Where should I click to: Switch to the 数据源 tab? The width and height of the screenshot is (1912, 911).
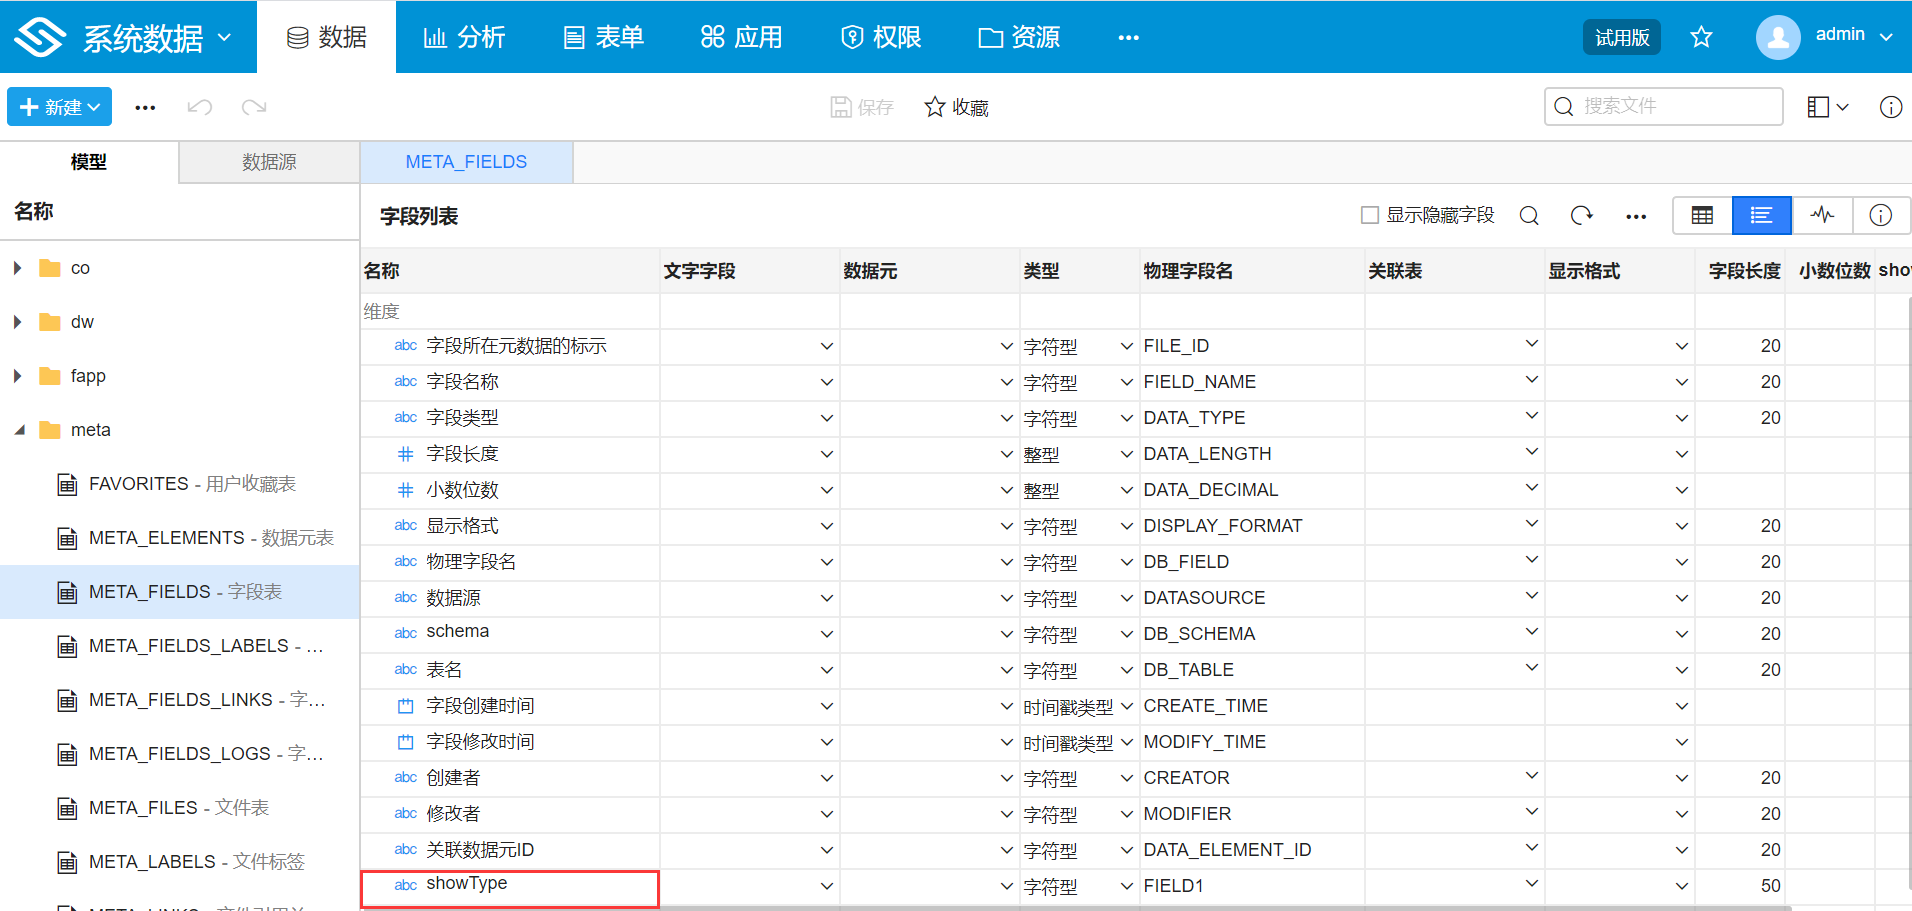point(269,162)
